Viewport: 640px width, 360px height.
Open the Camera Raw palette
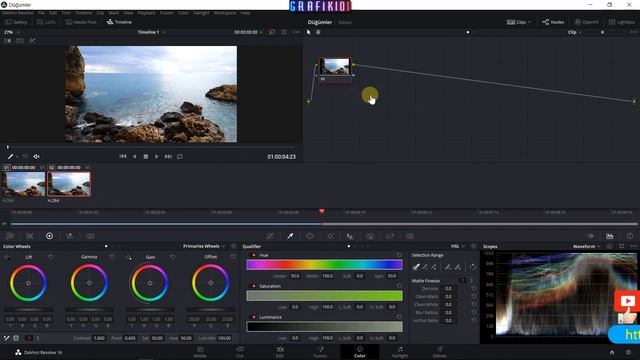point(10,236)
